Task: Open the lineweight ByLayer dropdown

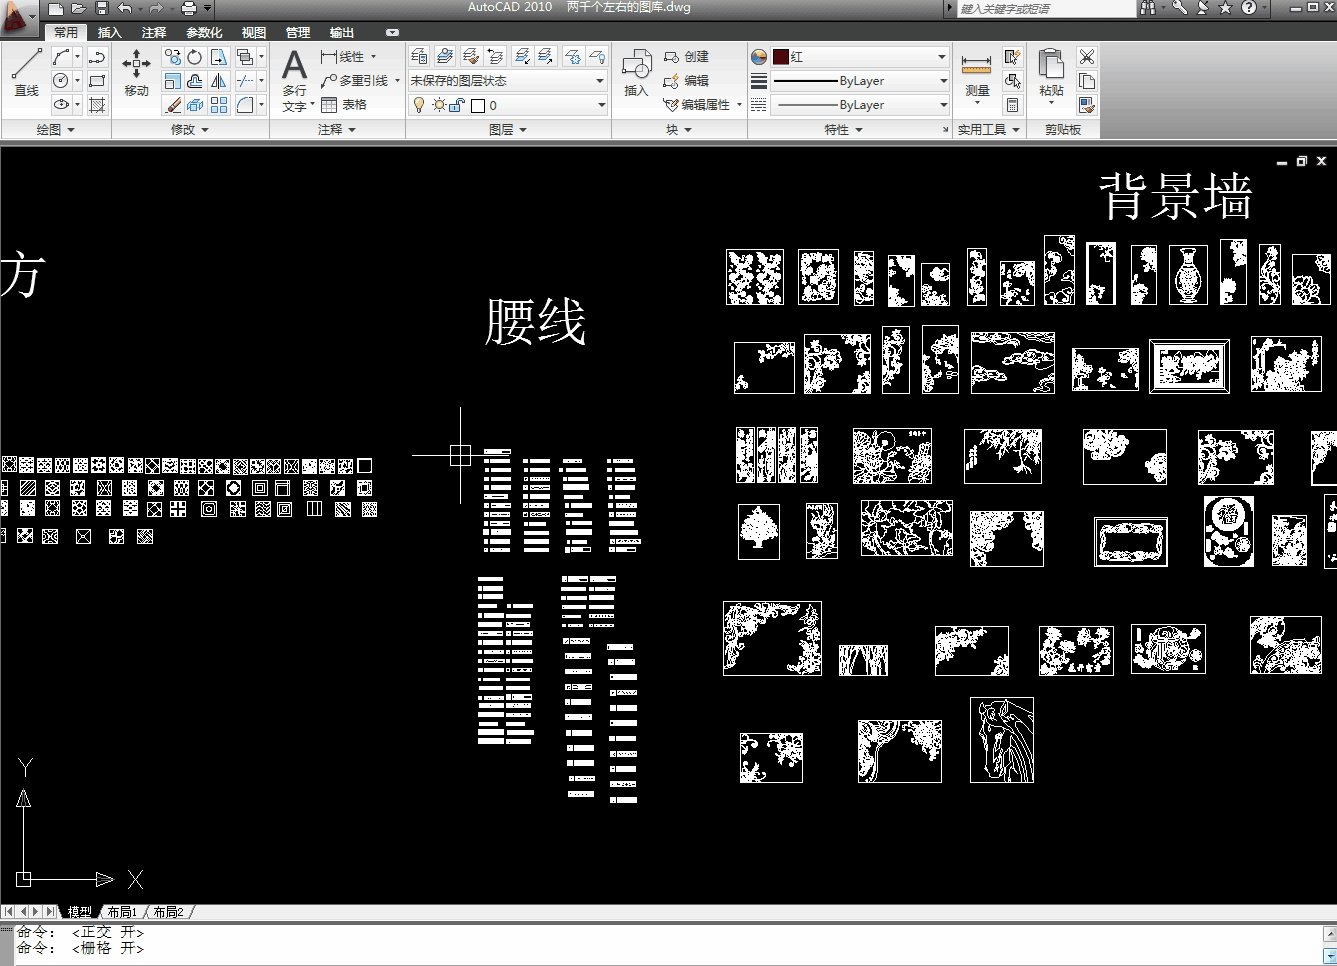Action: click(859, 81)
